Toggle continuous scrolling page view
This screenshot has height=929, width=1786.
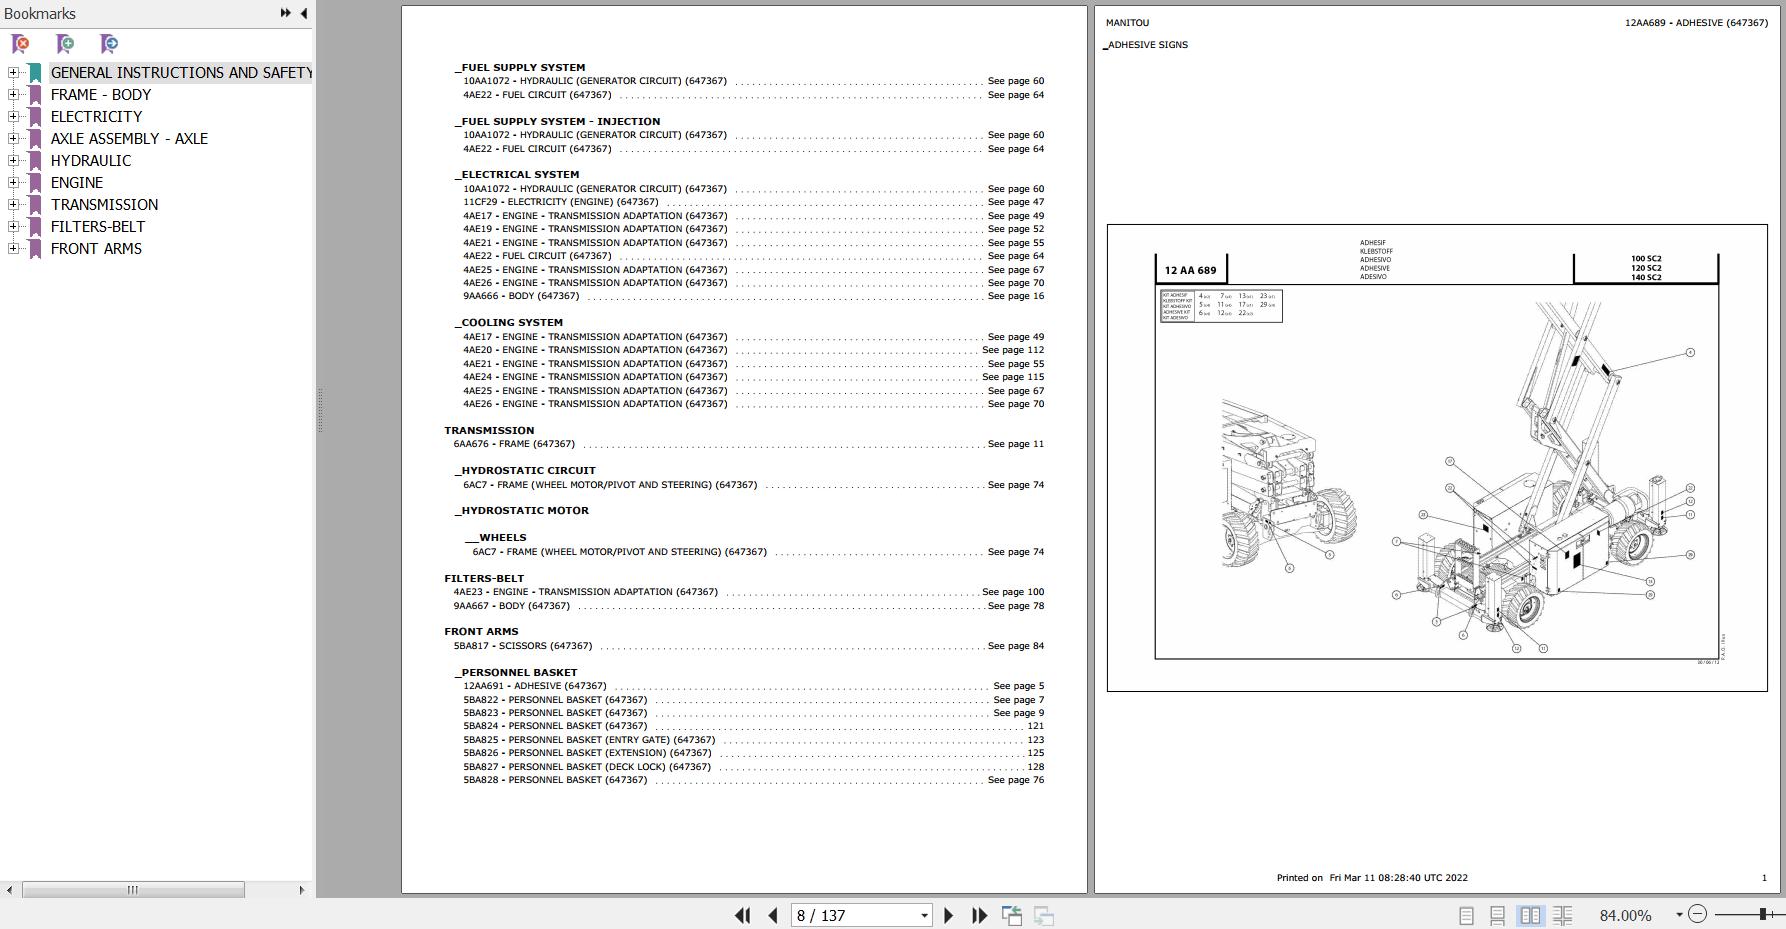(1497, 915)
